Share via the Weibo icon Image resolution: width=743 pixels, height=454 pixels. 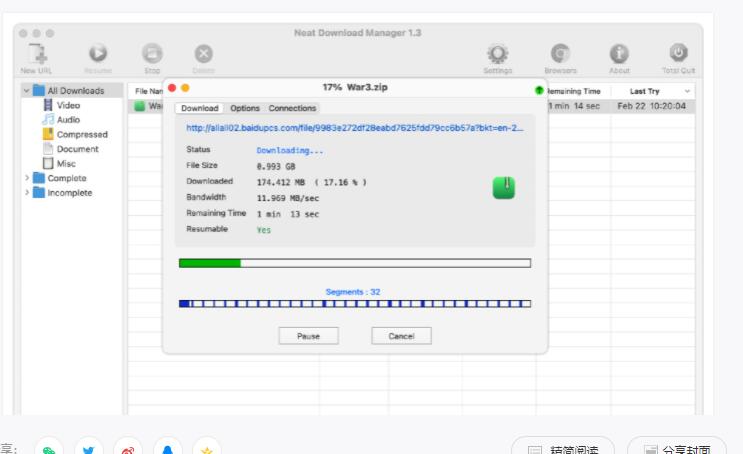128,448
